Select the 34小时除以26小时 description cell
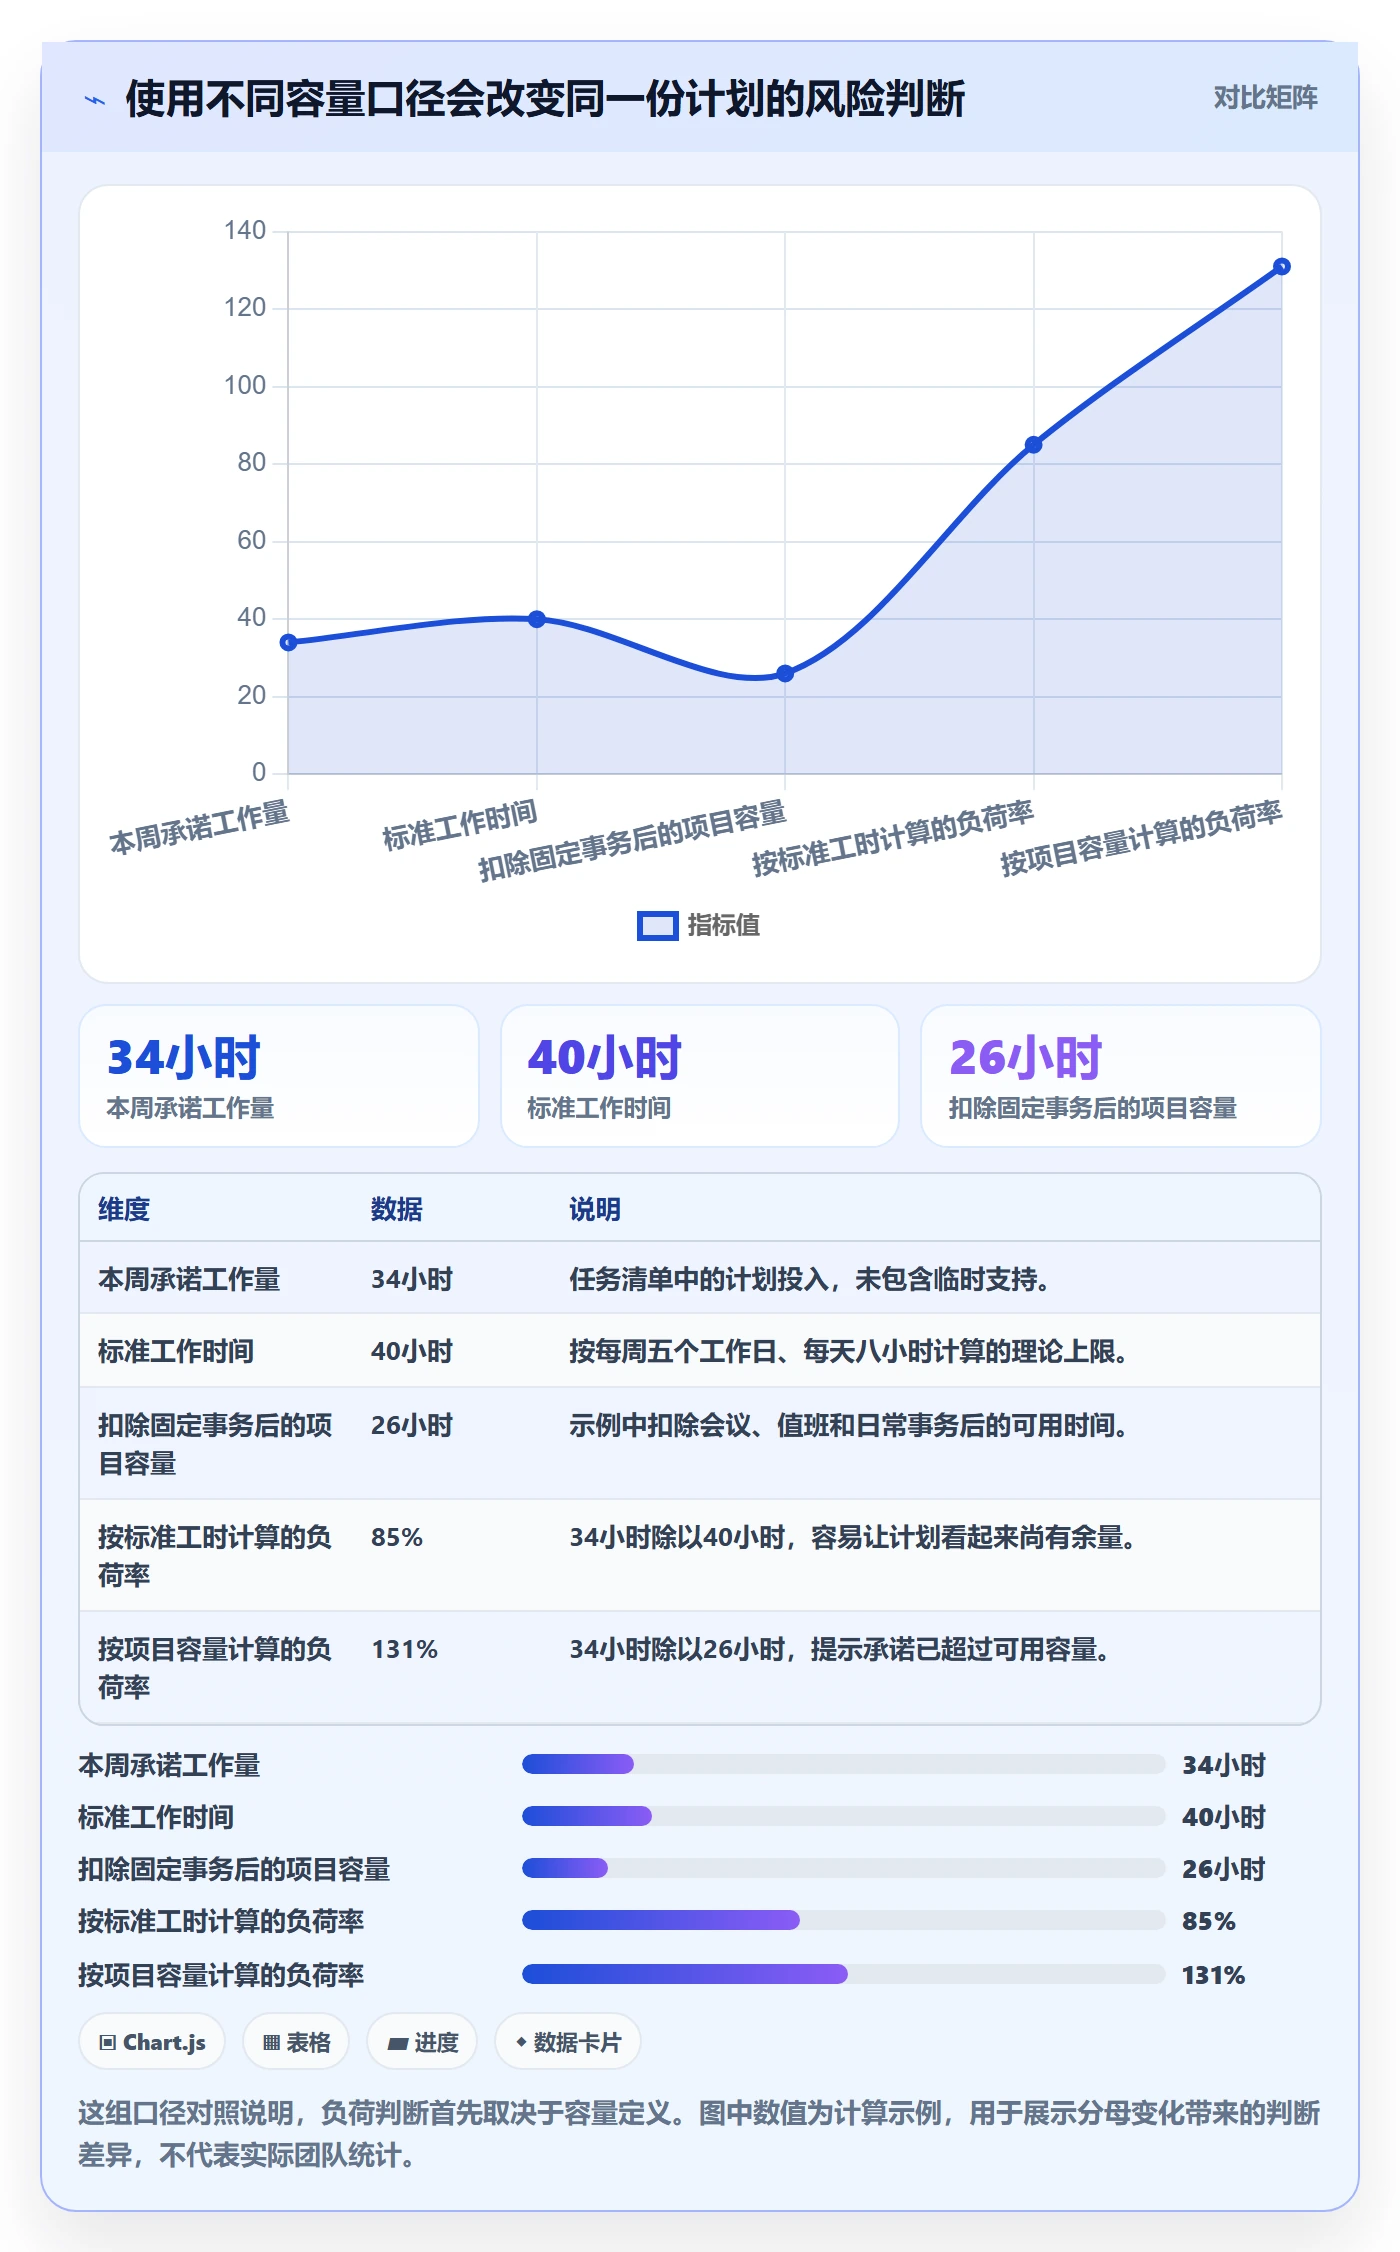This screenshot has height=2252, width=1400. click(840, 1649)
